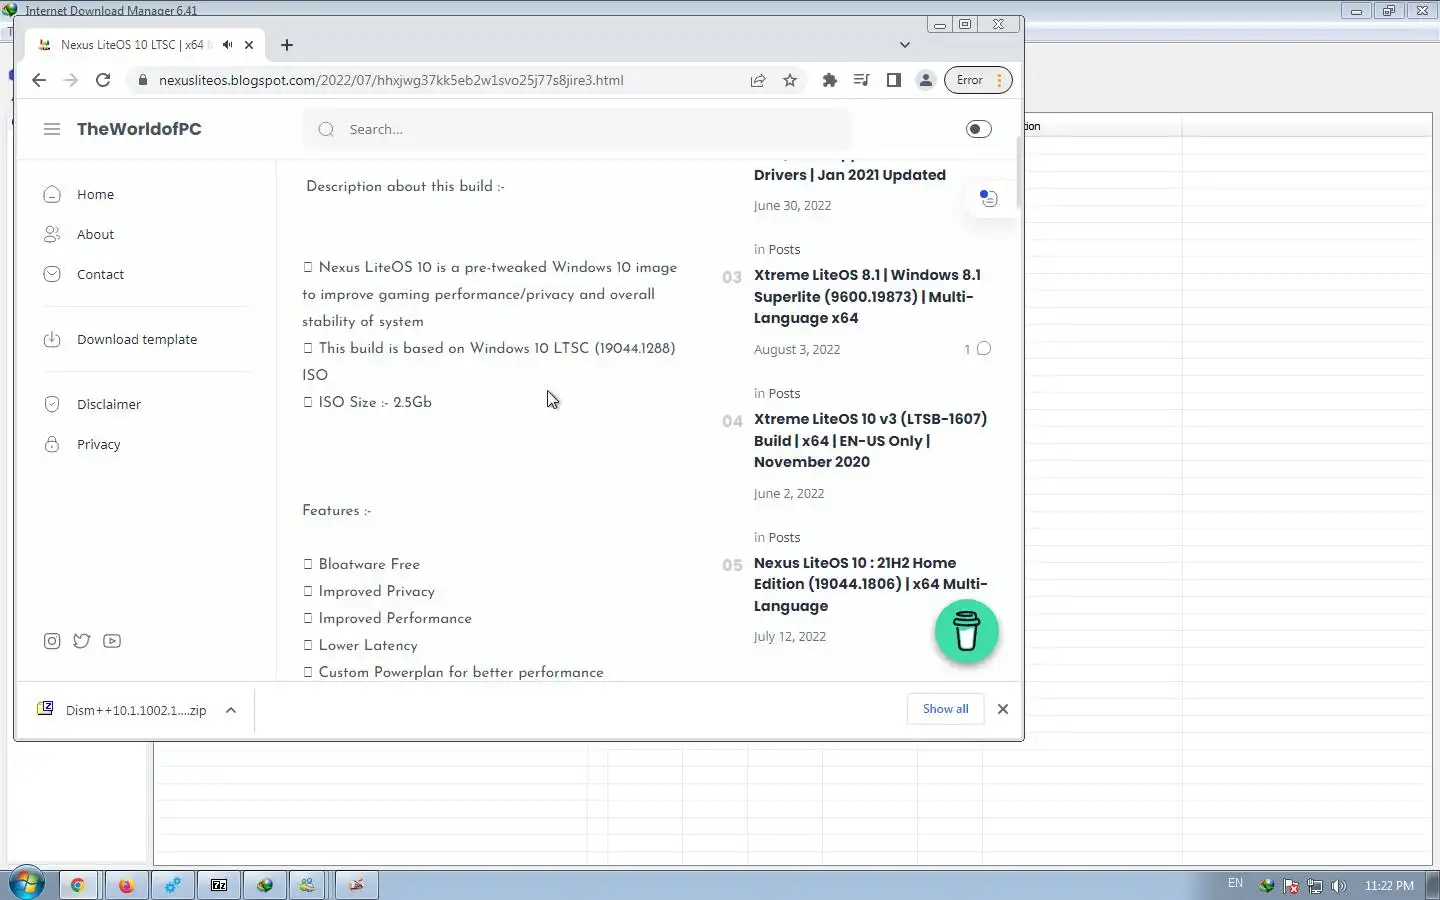
Task: Click the network icon in system tray
Action: click(x=1315, y=886)
